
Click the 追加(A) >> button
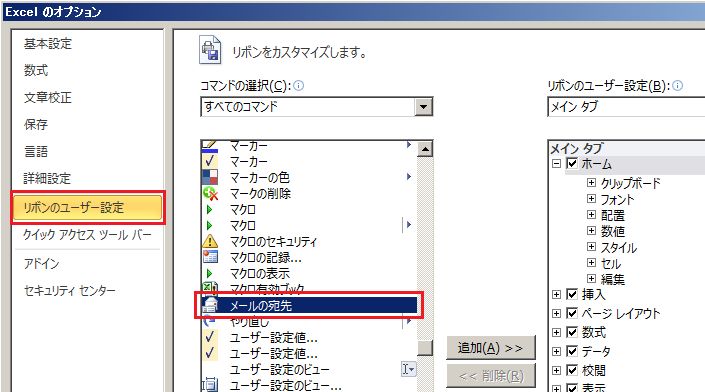point(491,347)
